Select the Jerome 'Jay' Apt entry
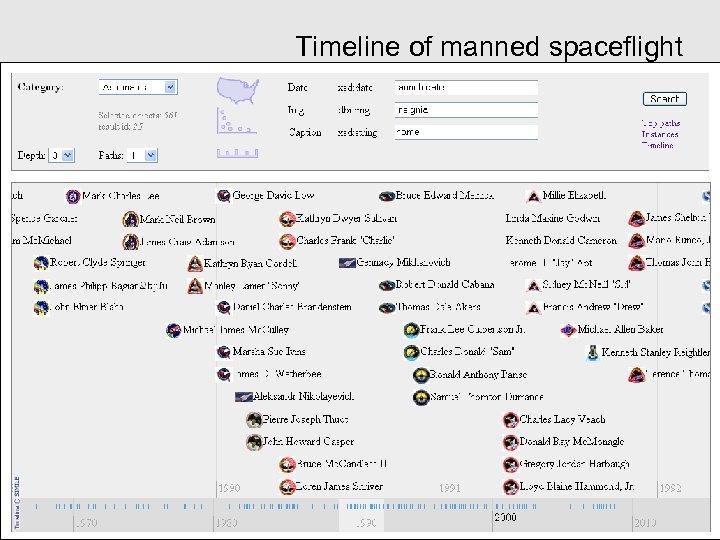The image size is (720, 540). click(551, 263)
